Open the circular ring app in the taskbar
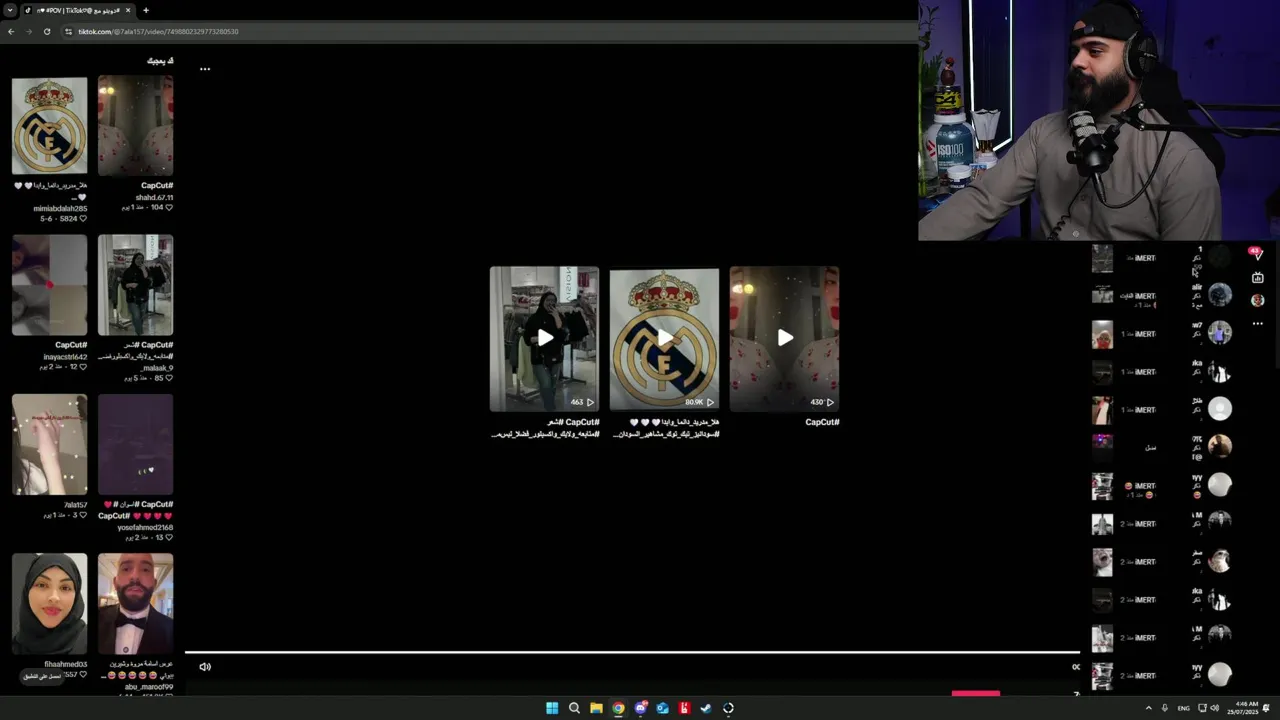The image size is (1280, 720). (728, 708)
